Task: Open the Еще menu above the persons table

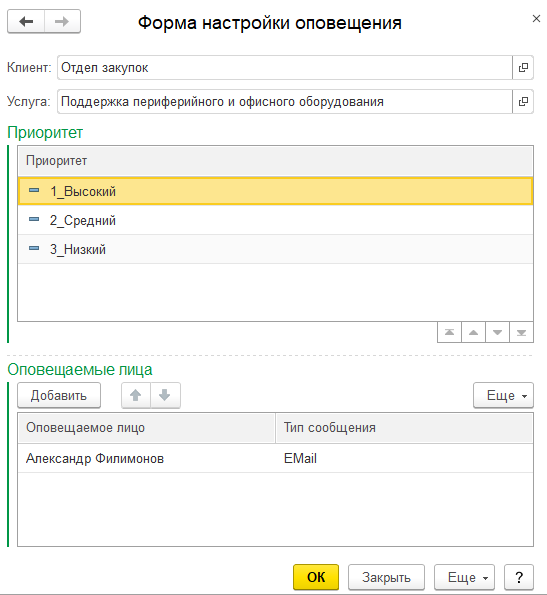Action: click(x=503, y=395)
